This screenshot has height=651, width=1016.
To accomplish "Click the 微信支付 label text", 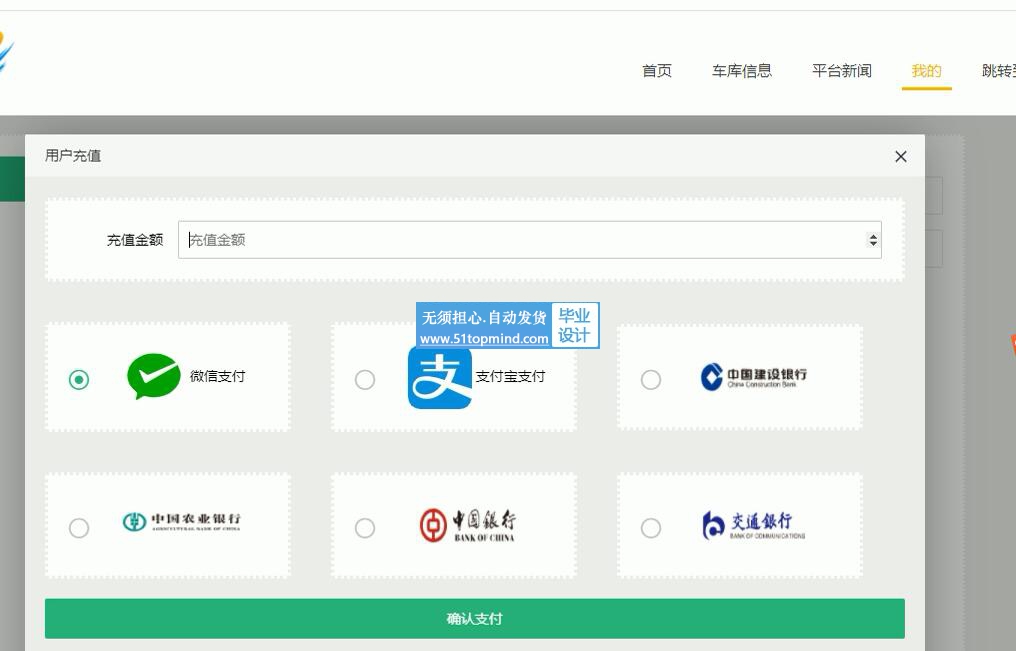I will coord(218,376).
